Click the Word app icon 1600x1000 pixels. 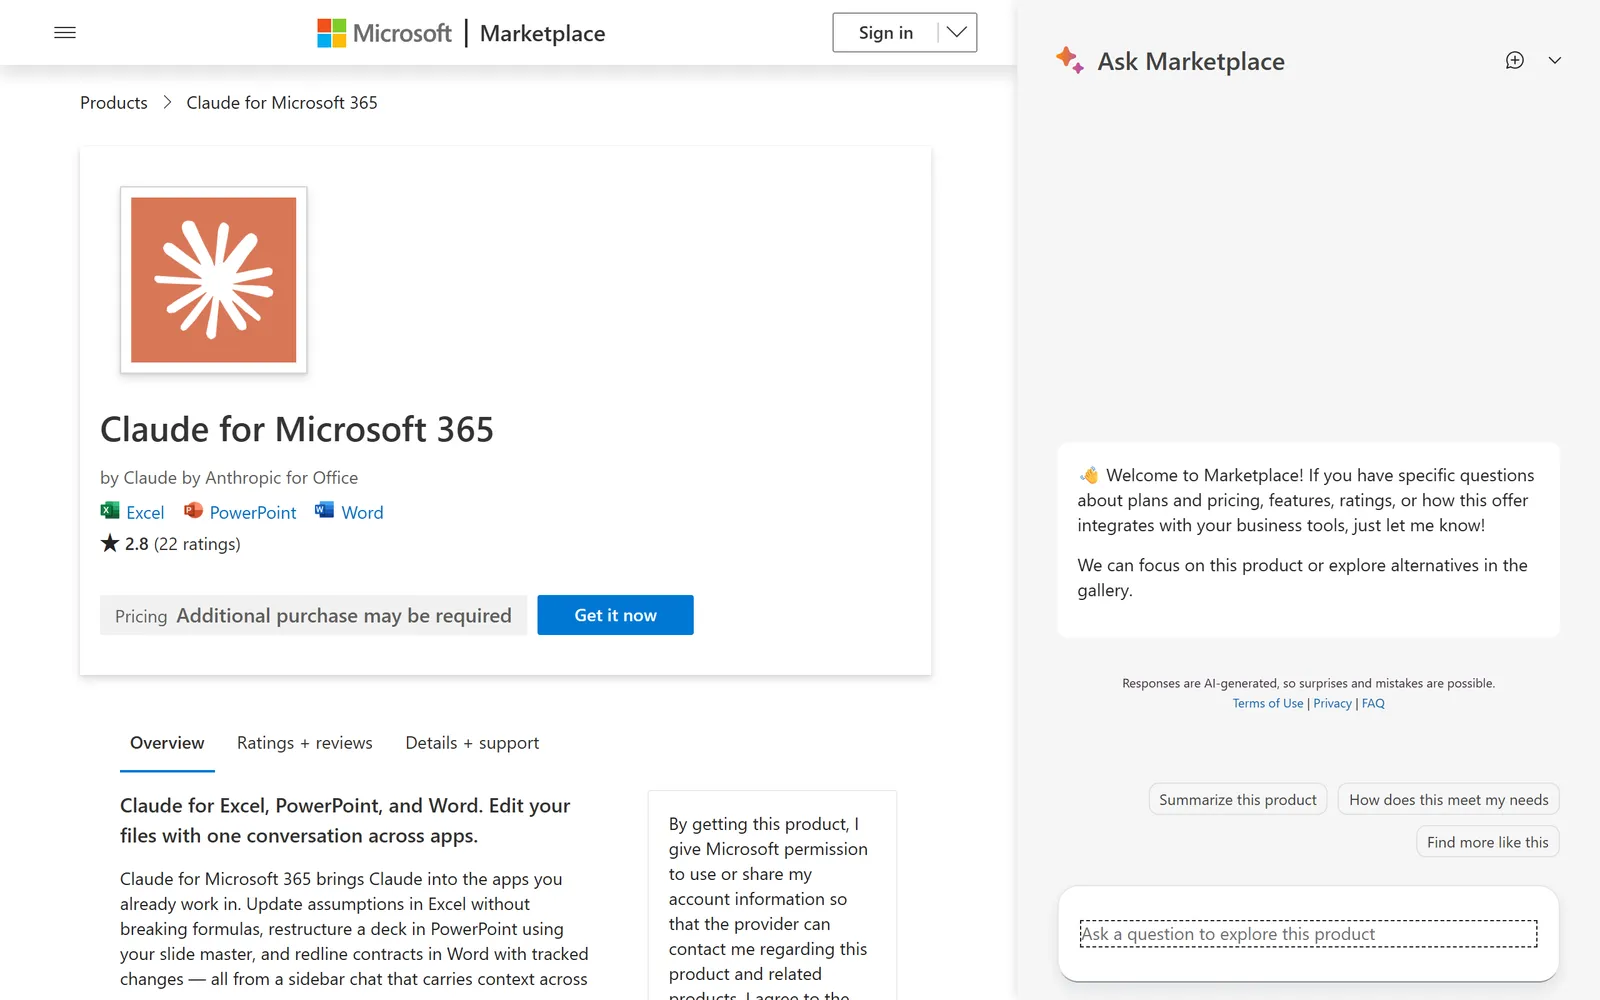pos(324,511)
